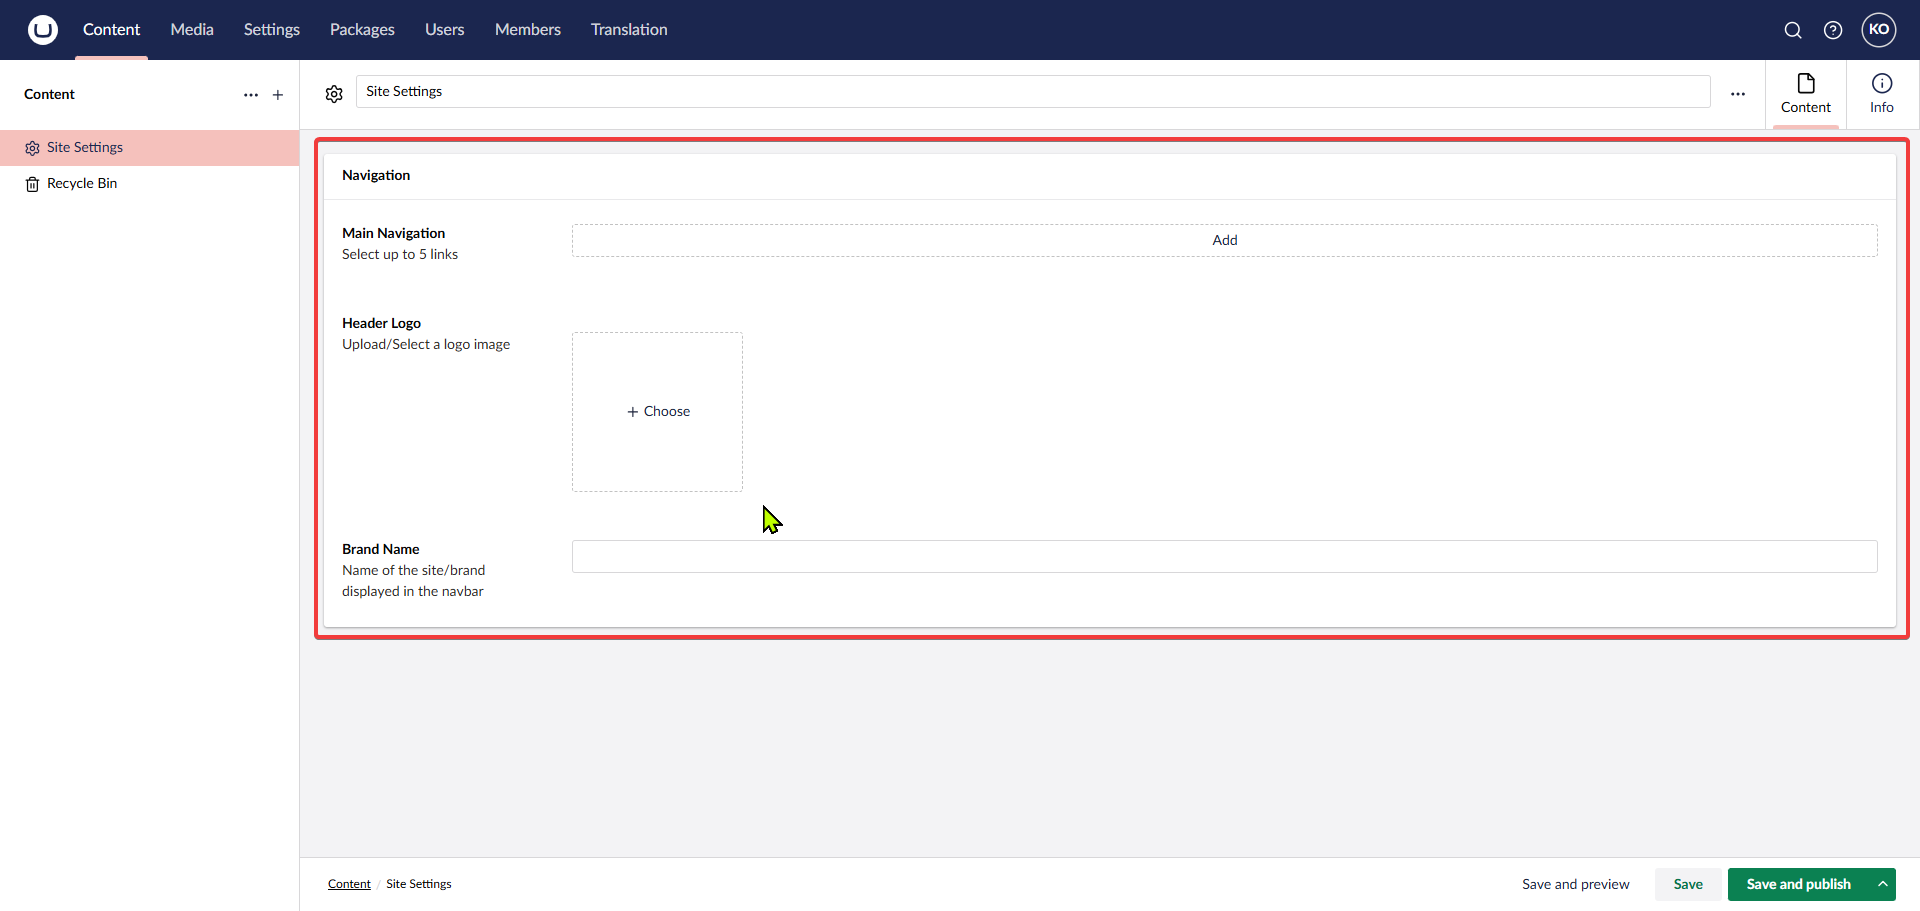Open the global search magnifier icon
Screen dimensions: 1920x911
click(x=1793, y=30)
